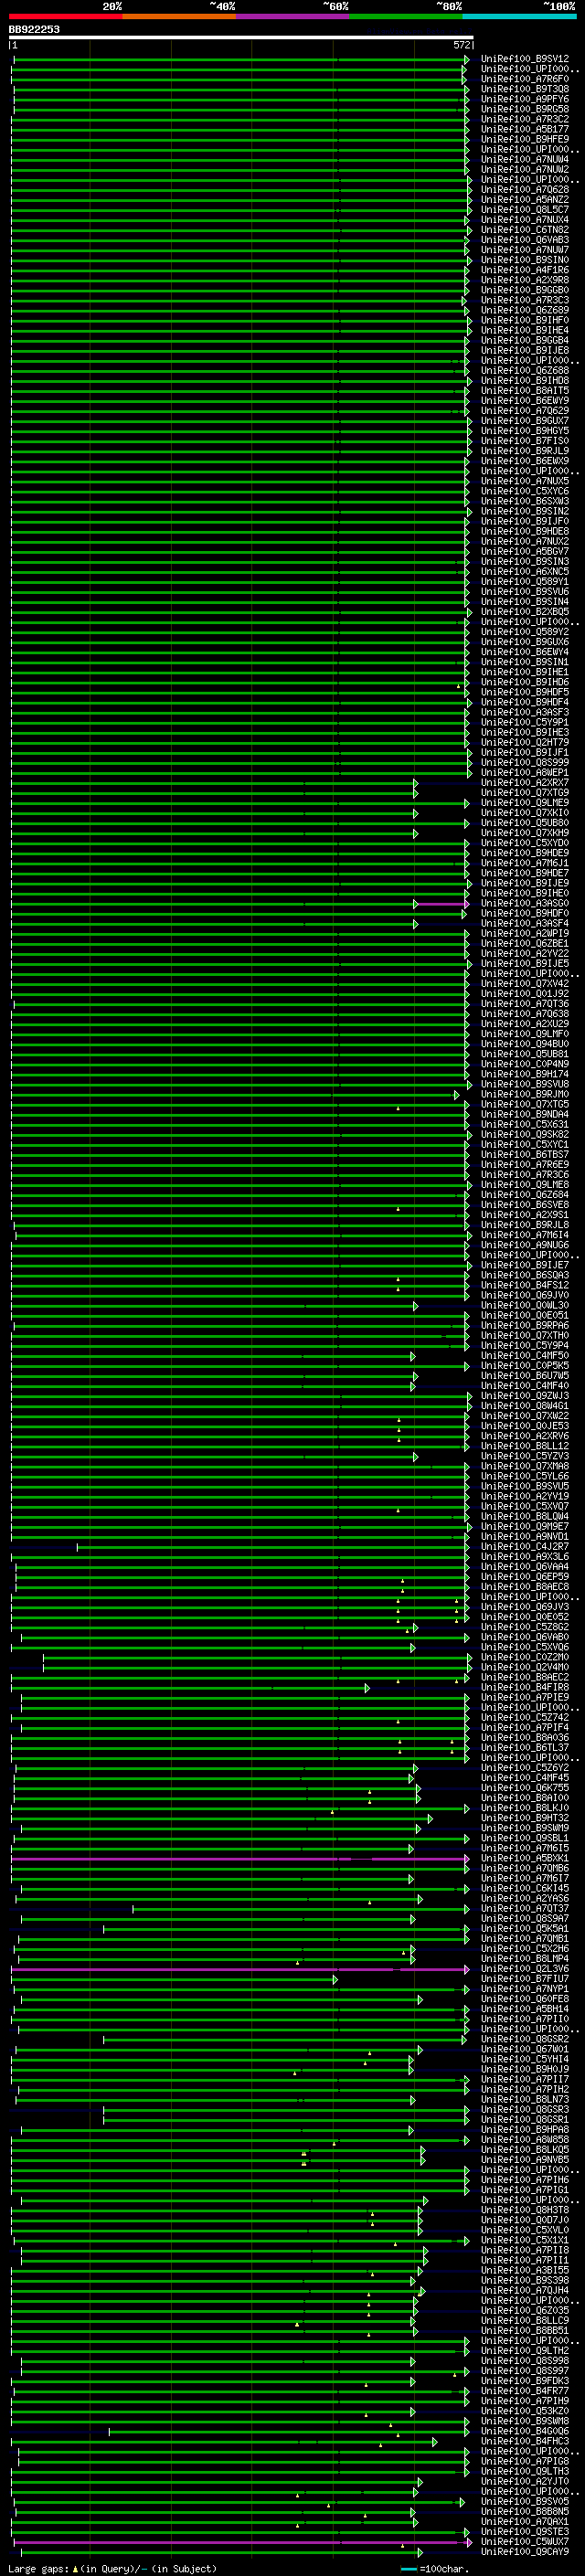Open hit UniRef100_A3ASG0

pos(525,903)
